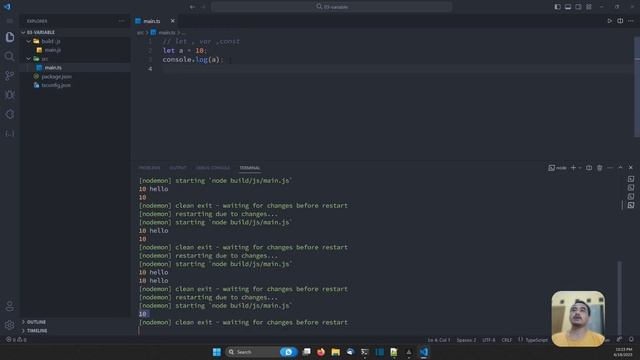This screenshot has width=640, height=360.
Task: Select the fourth terminal in the list
Action: pyautogui.click(x=631, y=205)
